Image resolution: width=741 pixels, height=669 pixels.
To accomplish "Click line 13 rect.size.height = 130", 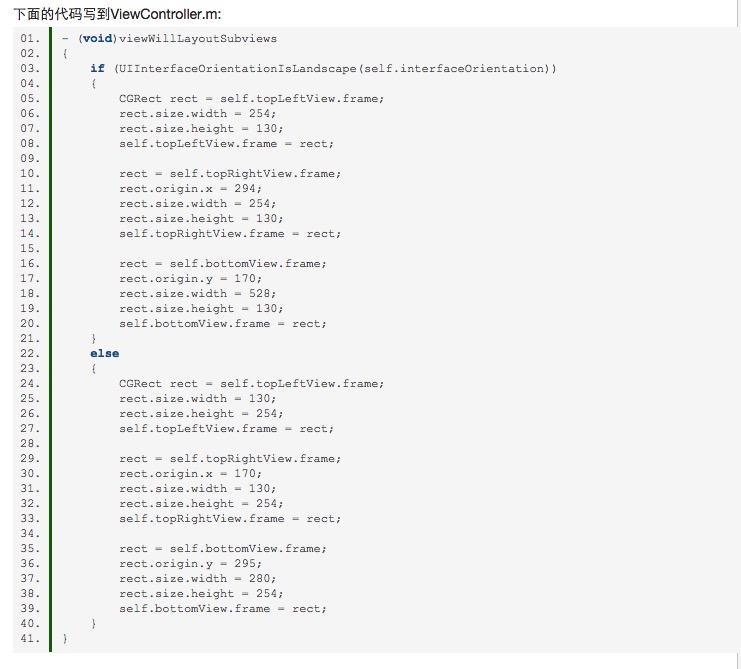I will 201,219.
